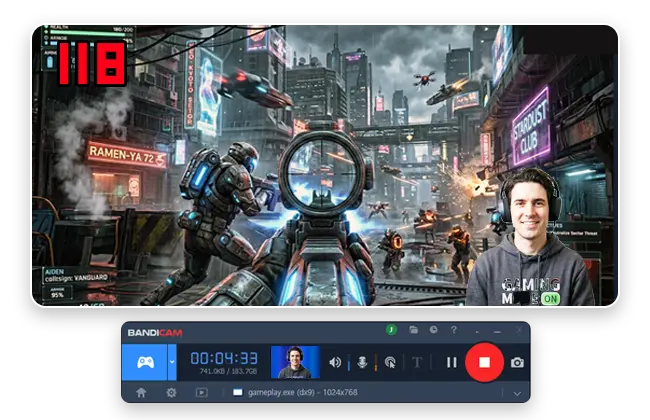
Task: Open the recording mode dropdown arrow
Action: tap(172, 362)
